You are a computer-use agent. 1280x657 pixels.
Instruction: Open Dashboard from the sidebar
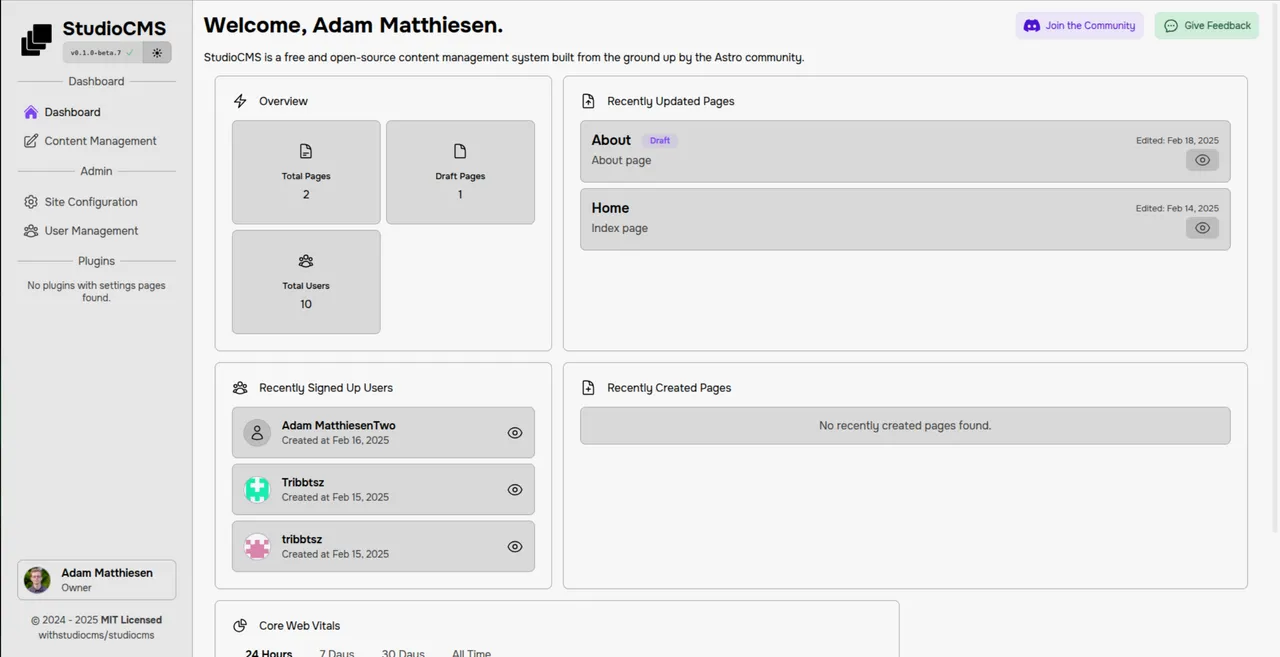point(72,112)
